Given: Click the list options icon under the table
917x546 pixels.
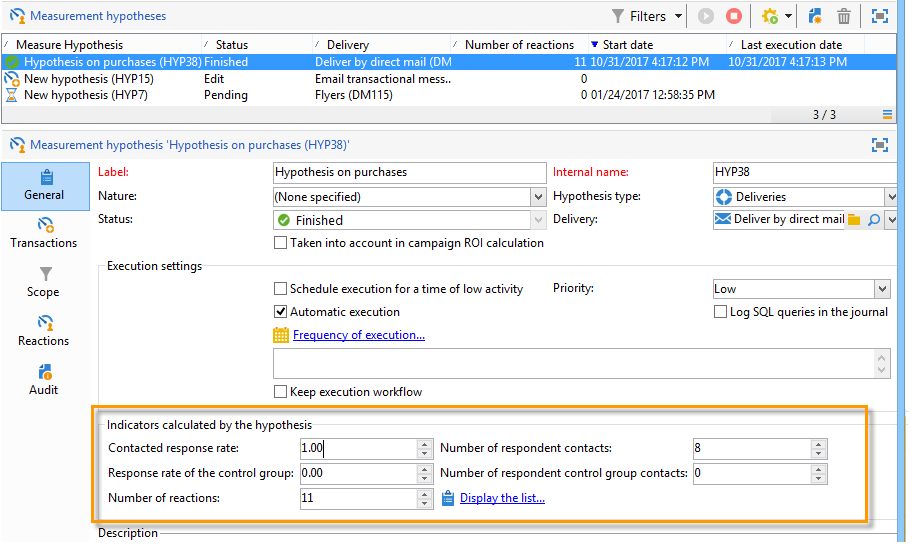Looking at the screenshot, I should click(887, 115).
